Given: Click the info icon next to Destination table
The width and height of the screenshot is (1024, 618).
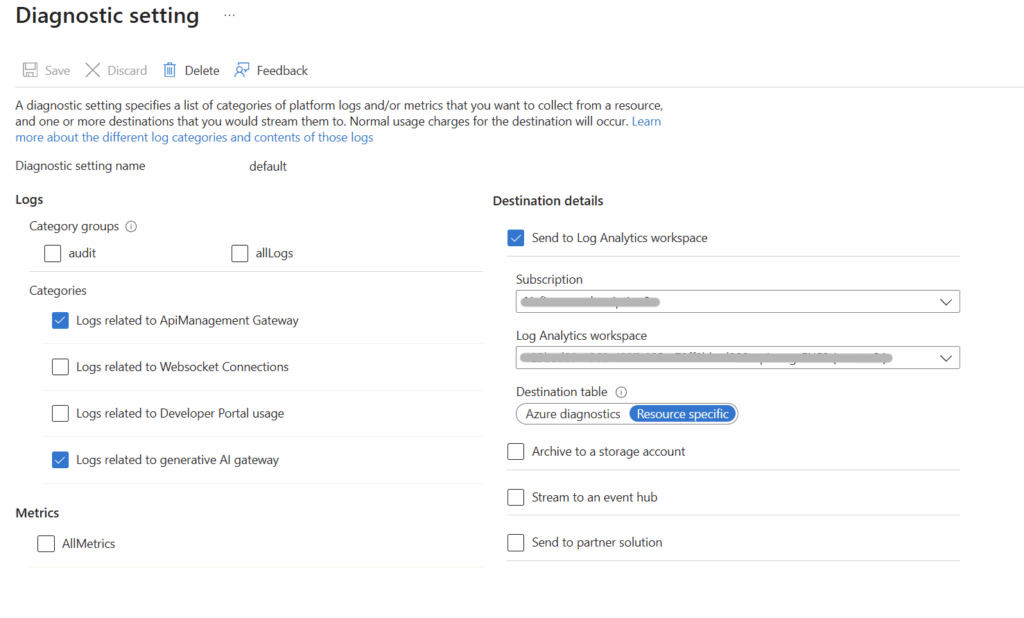Looking at the screenshot, I should tap(621, 392).
